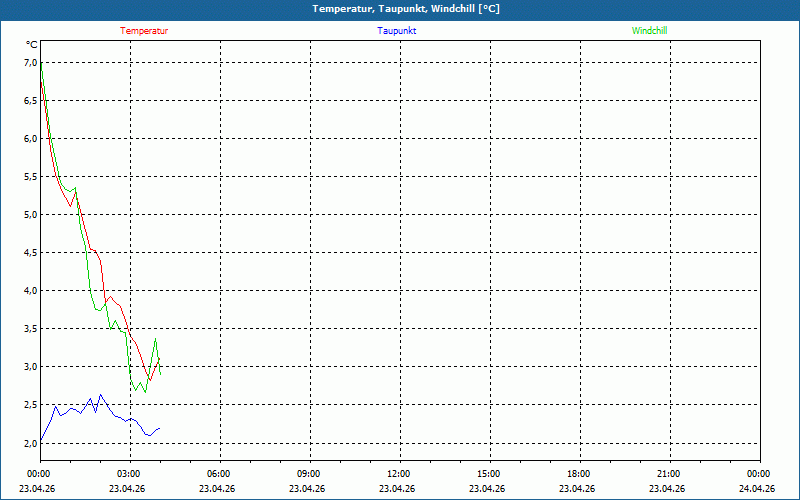Select the 21:00 time axis label
The image size is (800, 500).
click(x=669, y=474)
